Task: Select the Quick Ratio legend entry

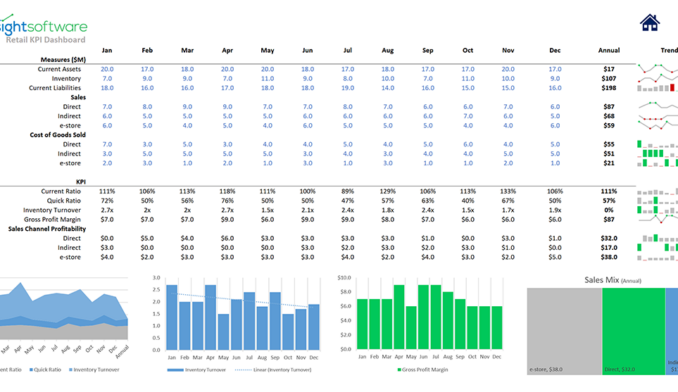Action: coord(45,370)
